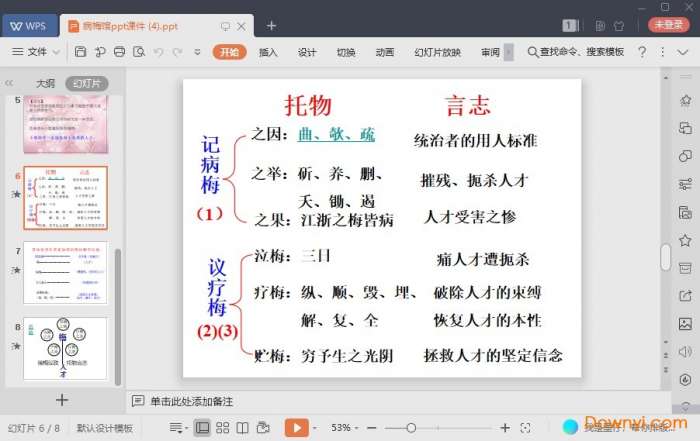Viewport: 700px width, 441px height.
Task: Click the slide editor vertical scrollbar
Action: [666, 257]
